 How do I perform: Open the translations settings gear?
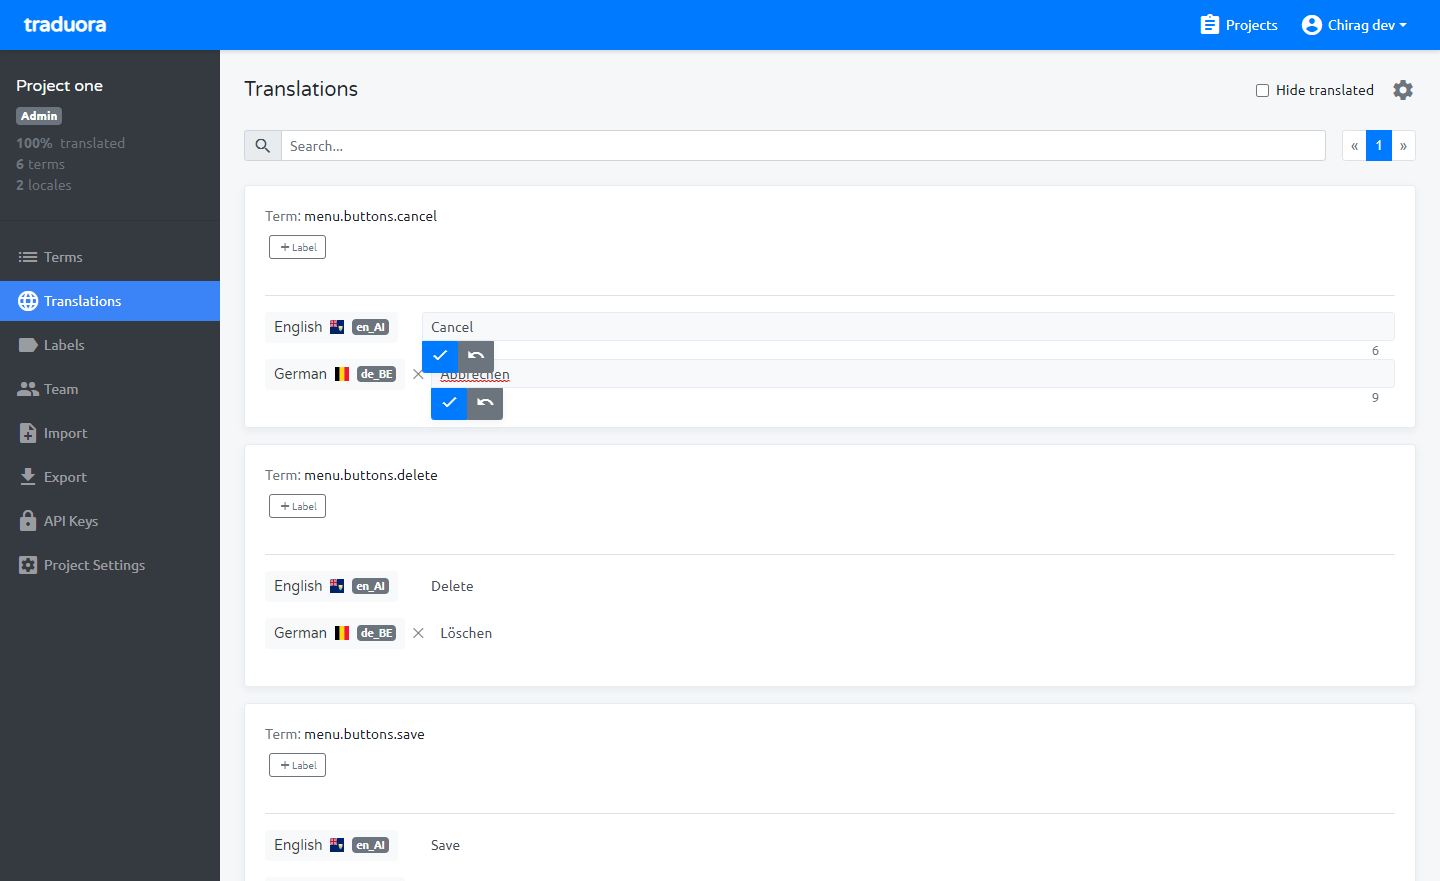coord(1403,89)
